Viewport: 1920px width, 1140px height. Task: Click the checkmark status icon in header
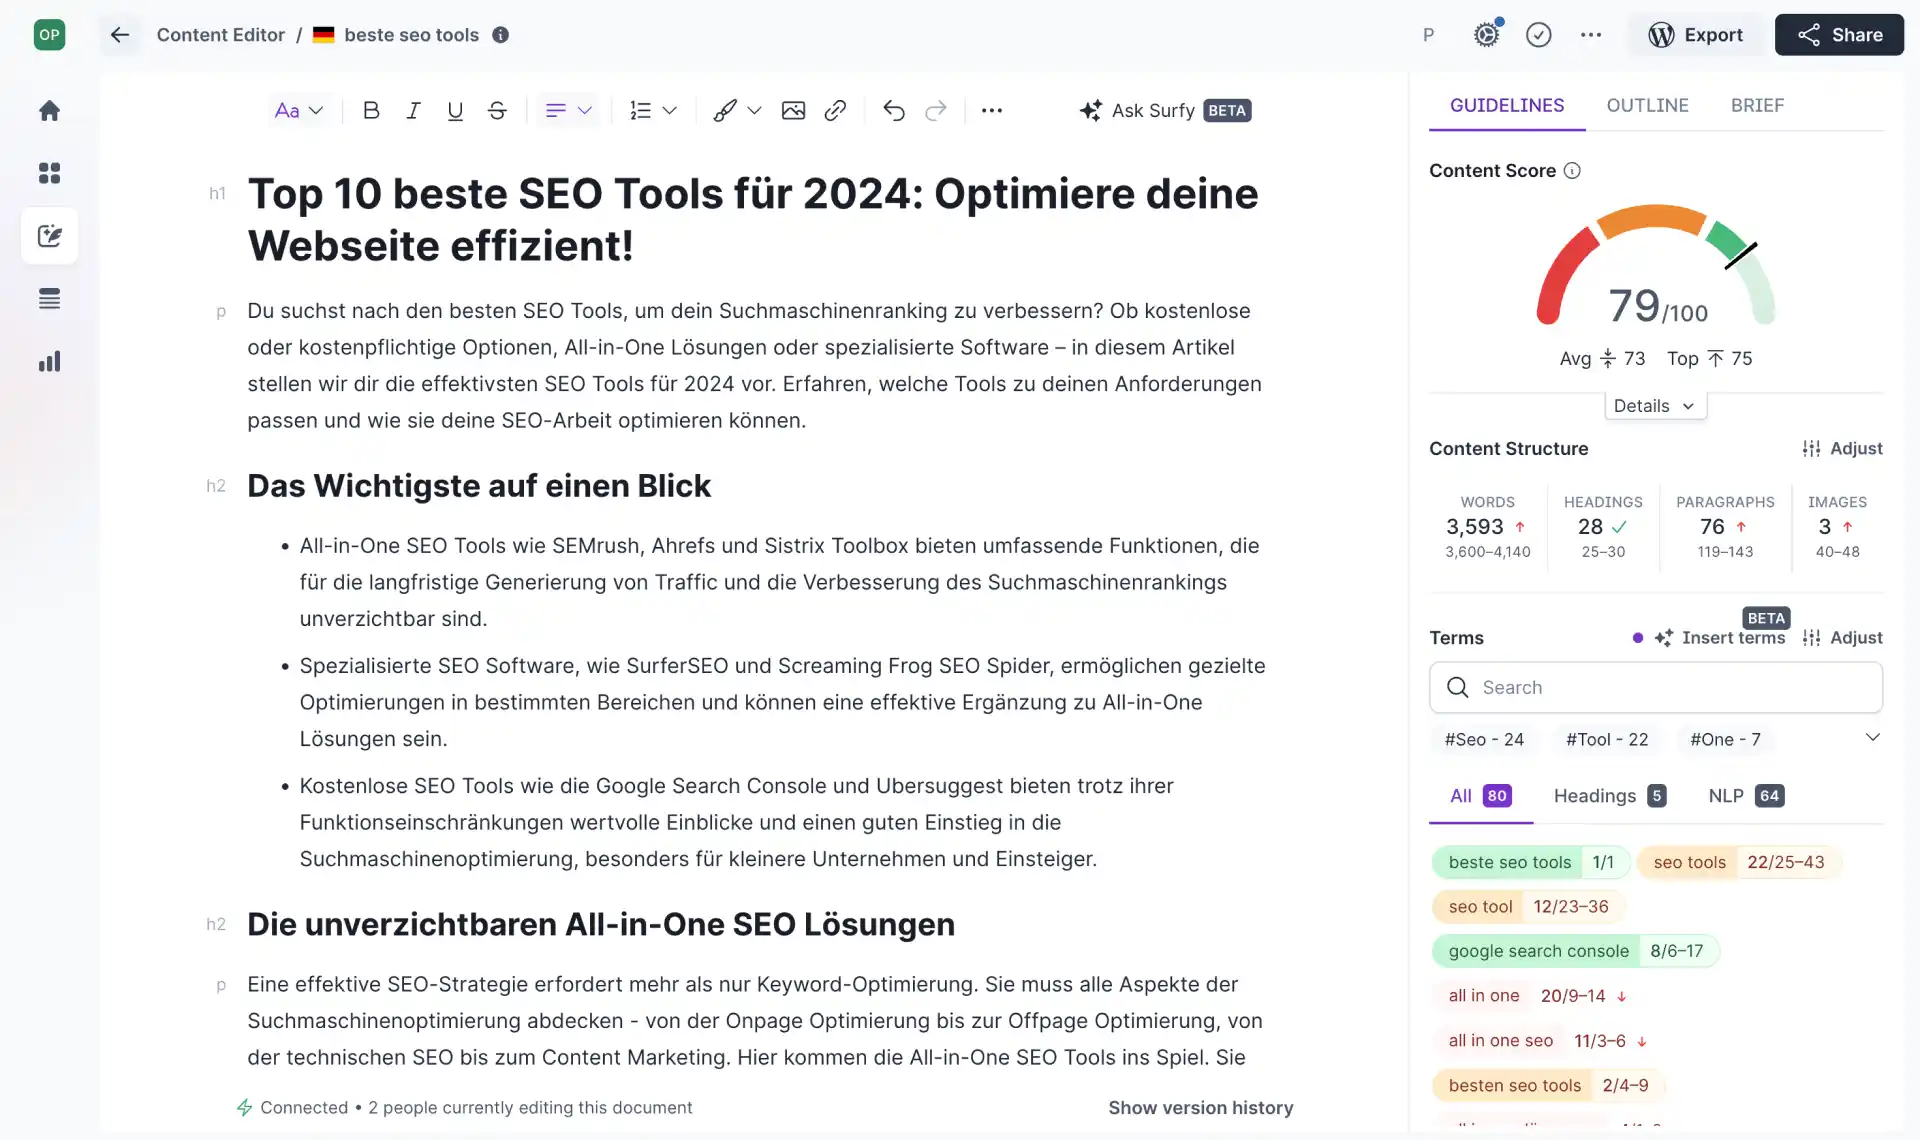1538,35
